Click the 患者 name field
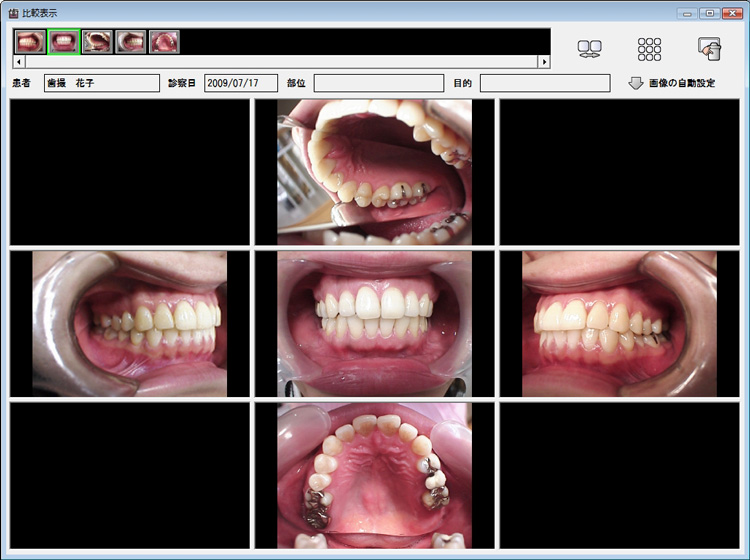The width and height of the screenshot is (750, 560). point(102,83)
